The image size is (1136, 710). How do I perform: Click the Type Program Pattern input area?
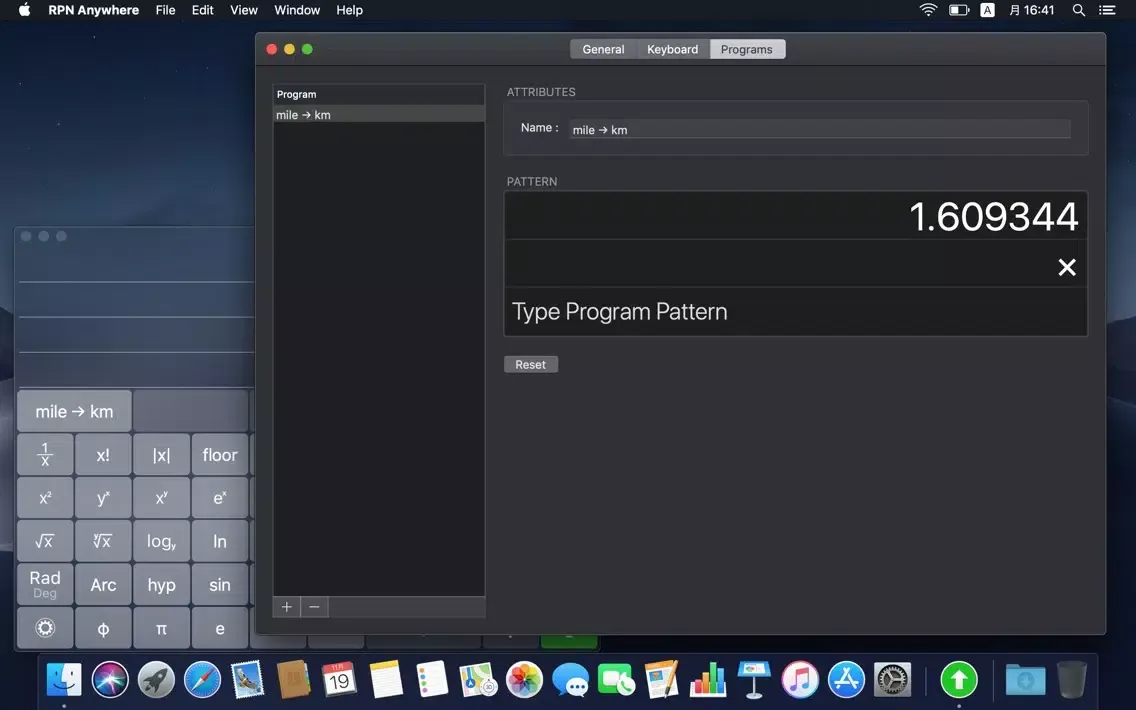pyautogui.click(x=795, y=312)
